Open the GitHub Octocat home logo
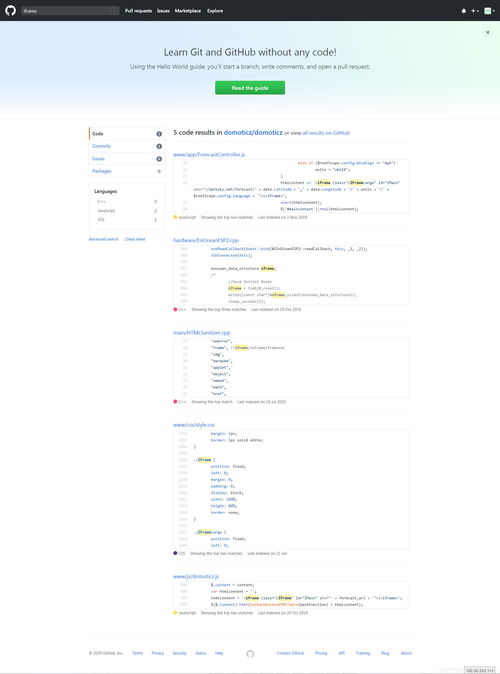 [10, 11]
